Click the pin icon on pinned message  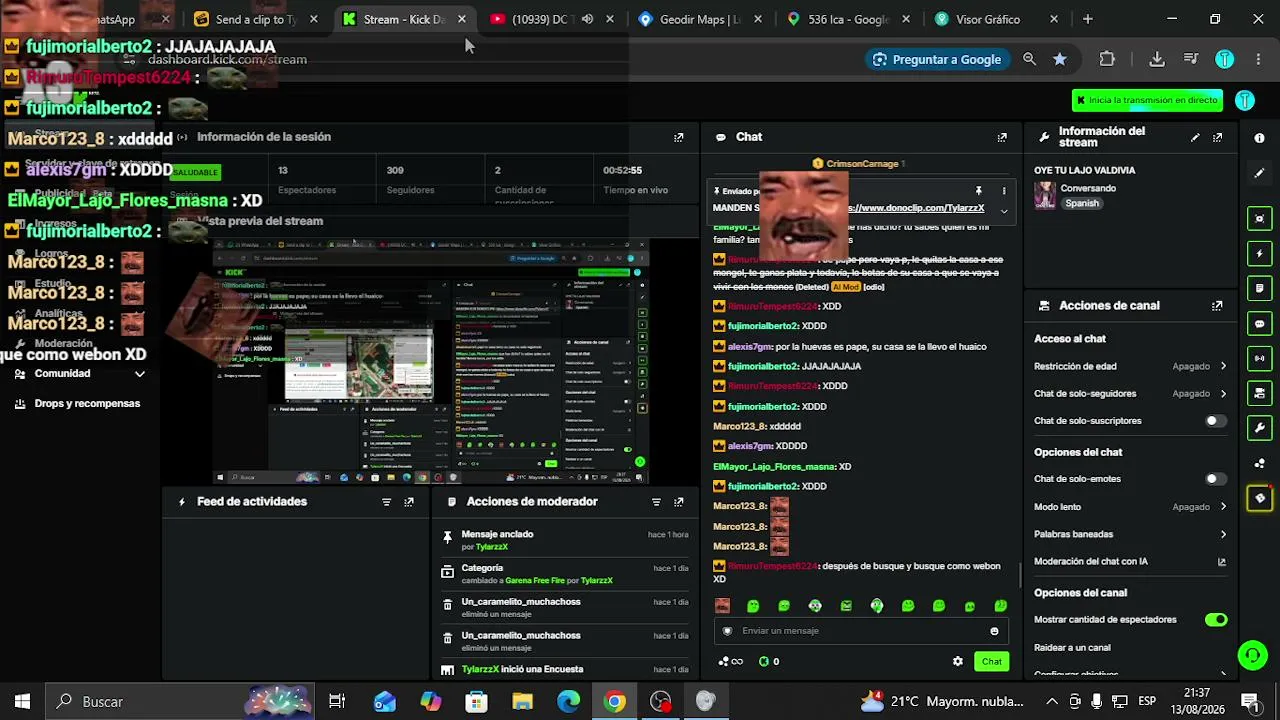tap(979, 190)
